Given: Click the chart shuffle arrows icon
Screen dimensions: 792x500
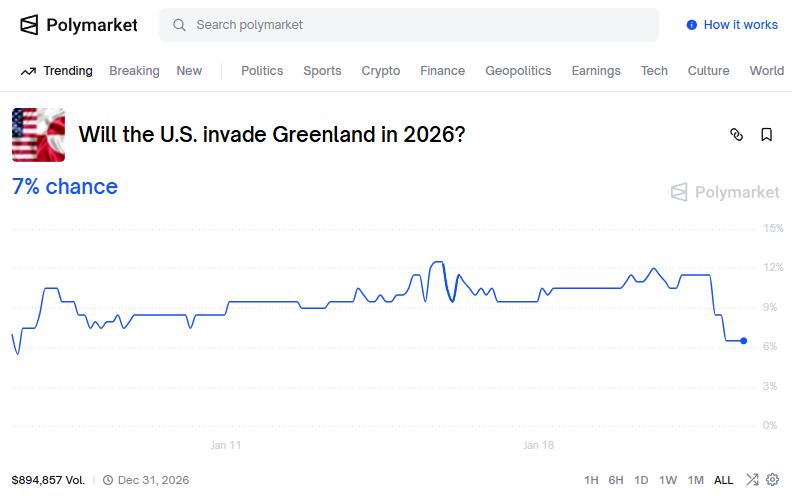Looking at the screenshot, I should tap(752, 480).
